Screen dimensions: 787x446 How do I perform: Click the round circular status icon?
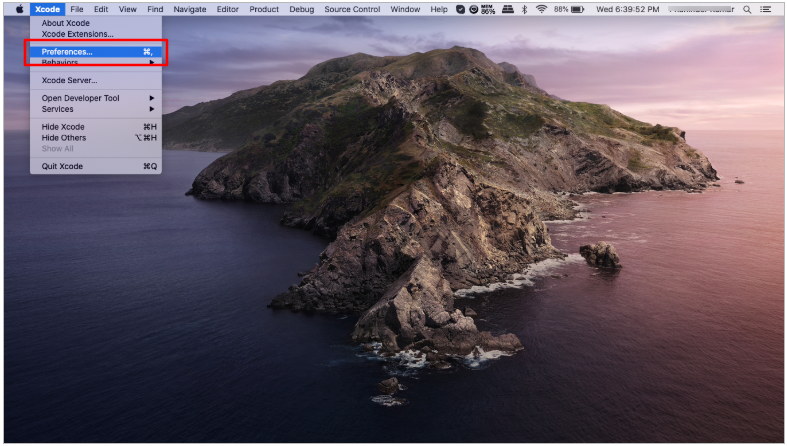pyautogui.click(x=473, y=9)
